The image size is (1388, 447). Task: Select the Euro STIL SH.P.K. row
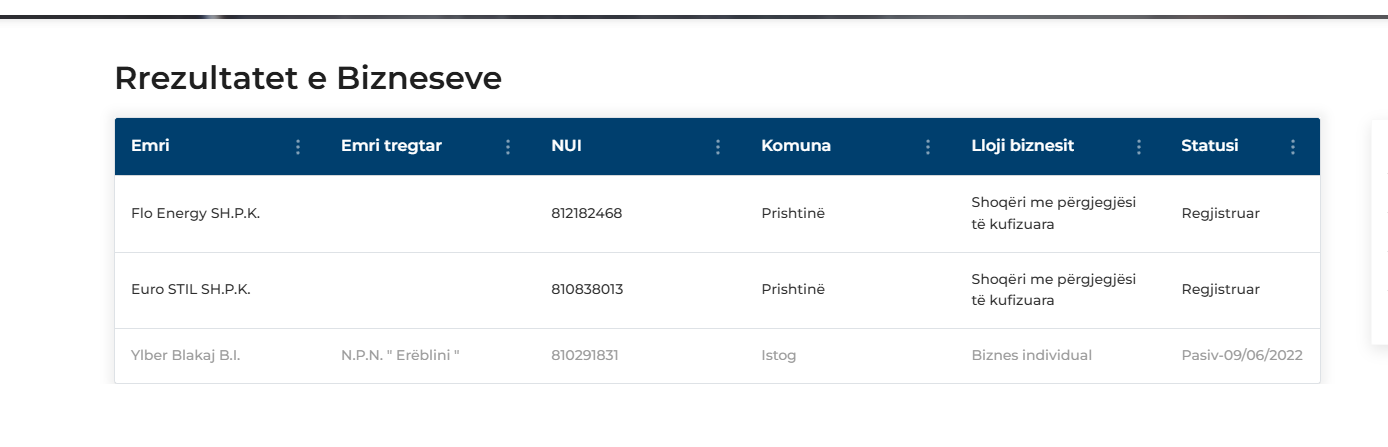point(717,290)
